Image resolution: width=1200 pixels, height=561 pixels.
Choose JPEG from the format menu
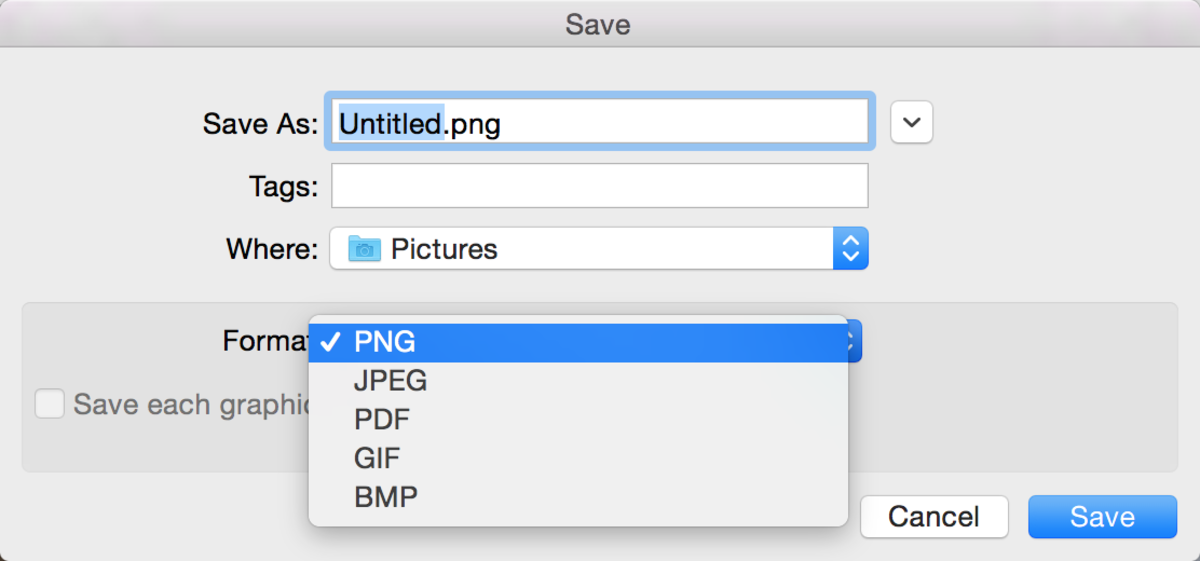390,381
